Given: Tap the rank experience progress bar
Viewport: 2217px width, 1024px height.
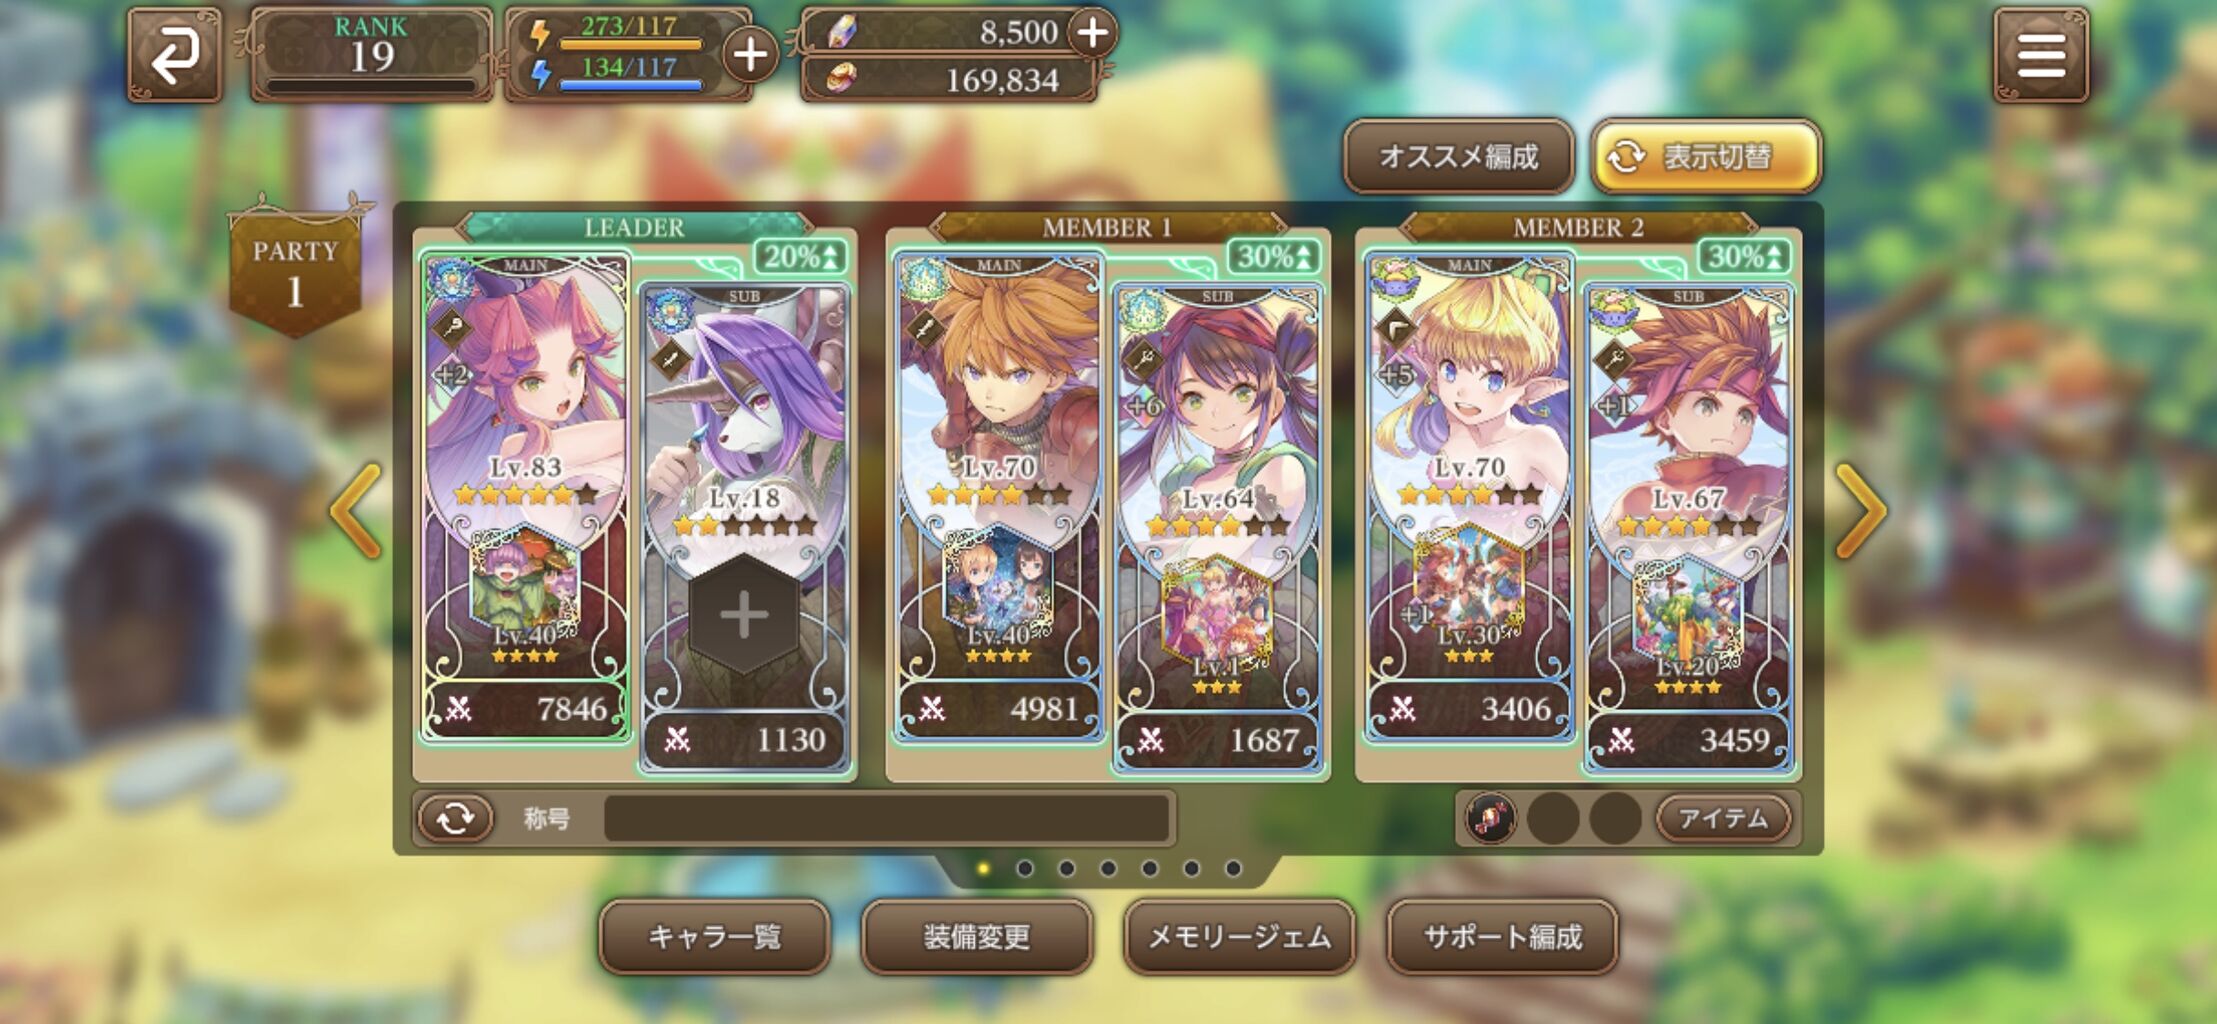Looking at the screenshot, I should (371, 86).
